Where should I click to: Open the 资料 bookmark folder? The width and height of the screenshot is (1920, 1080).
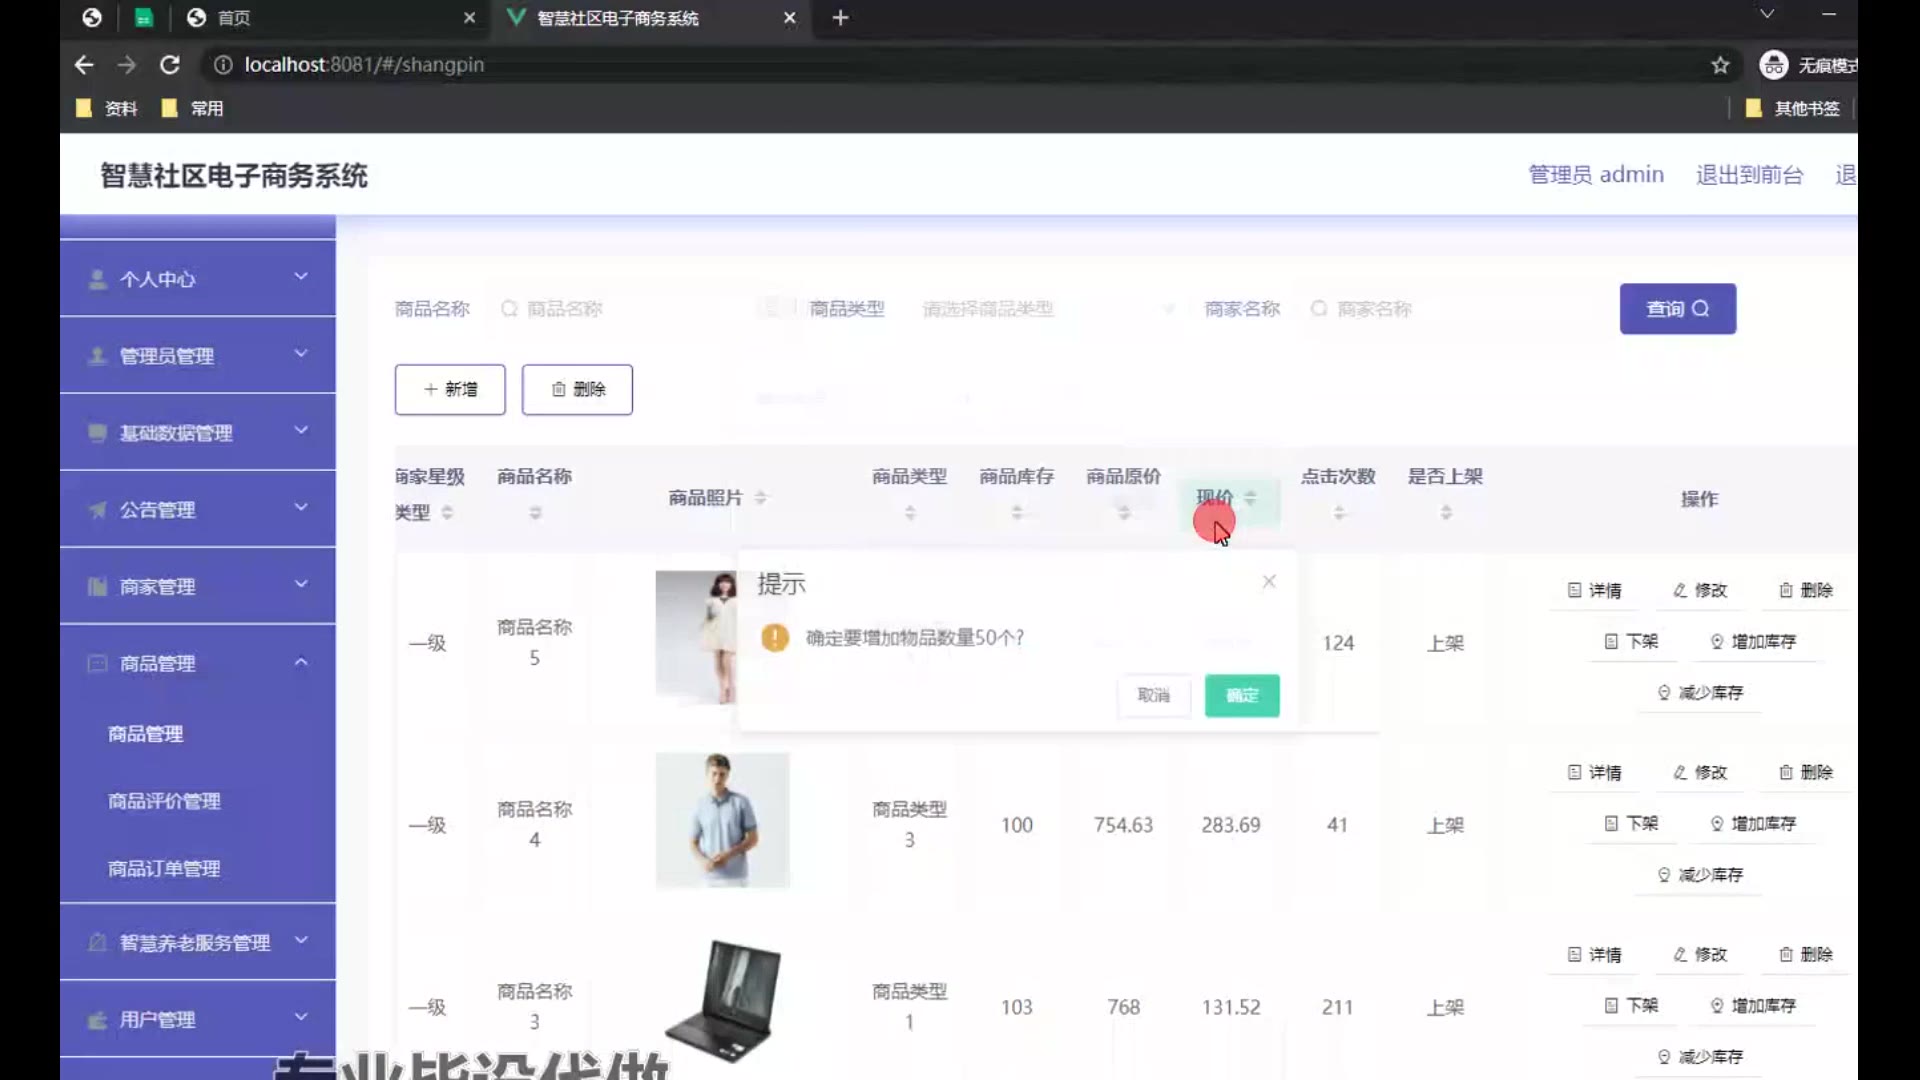pos(107,108)
